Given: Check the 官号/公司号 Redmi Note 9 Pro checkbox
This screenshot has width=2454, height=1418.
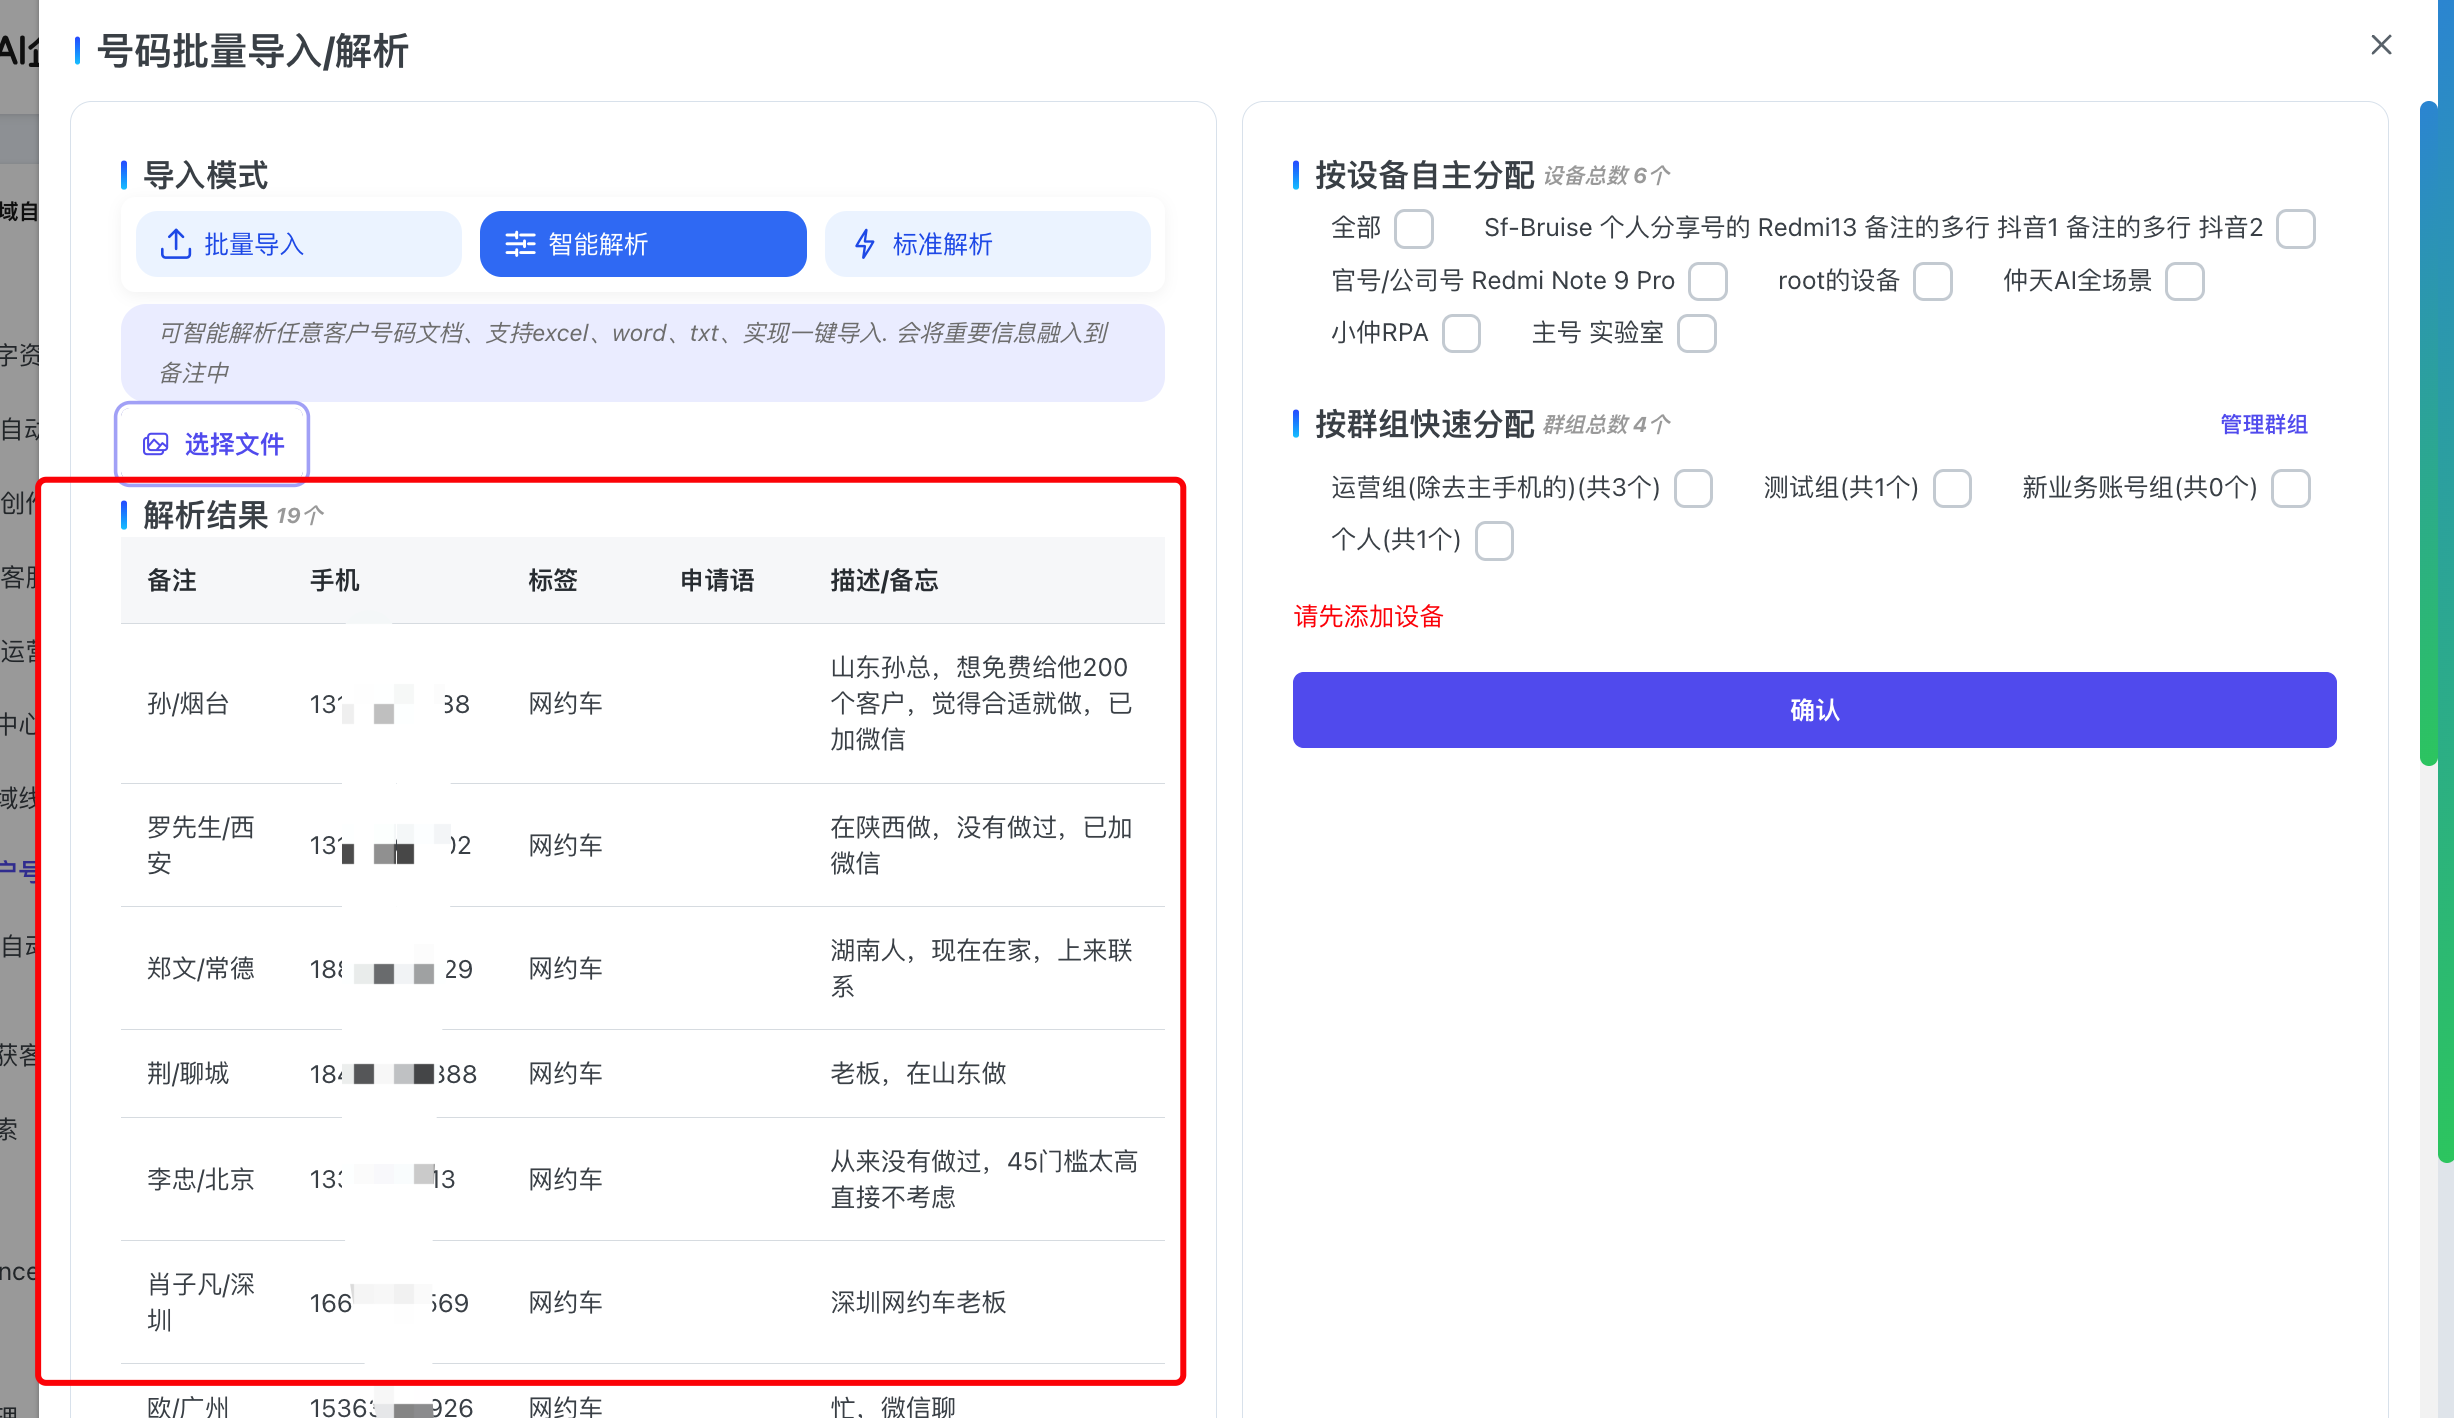Looking at the screenshot, I should pyautogui.click(x=1708, y=281).
